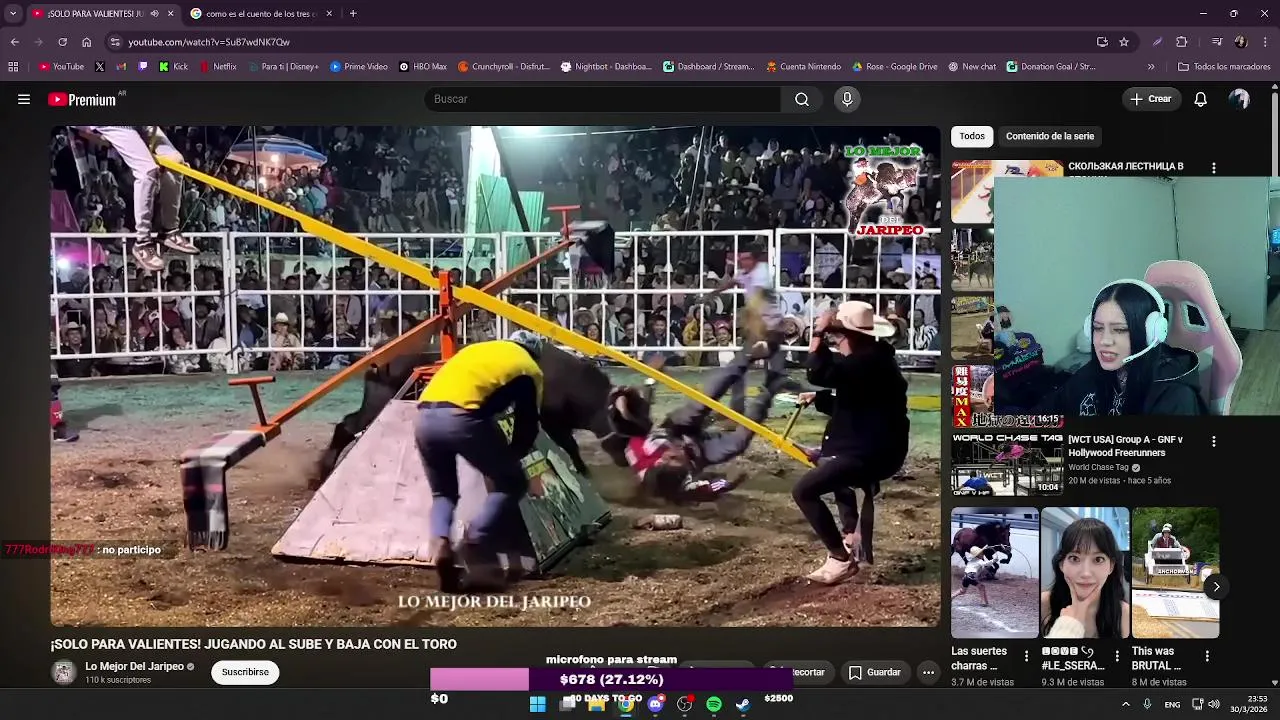Open Discord from the taskbar

(x=655, y=704)
